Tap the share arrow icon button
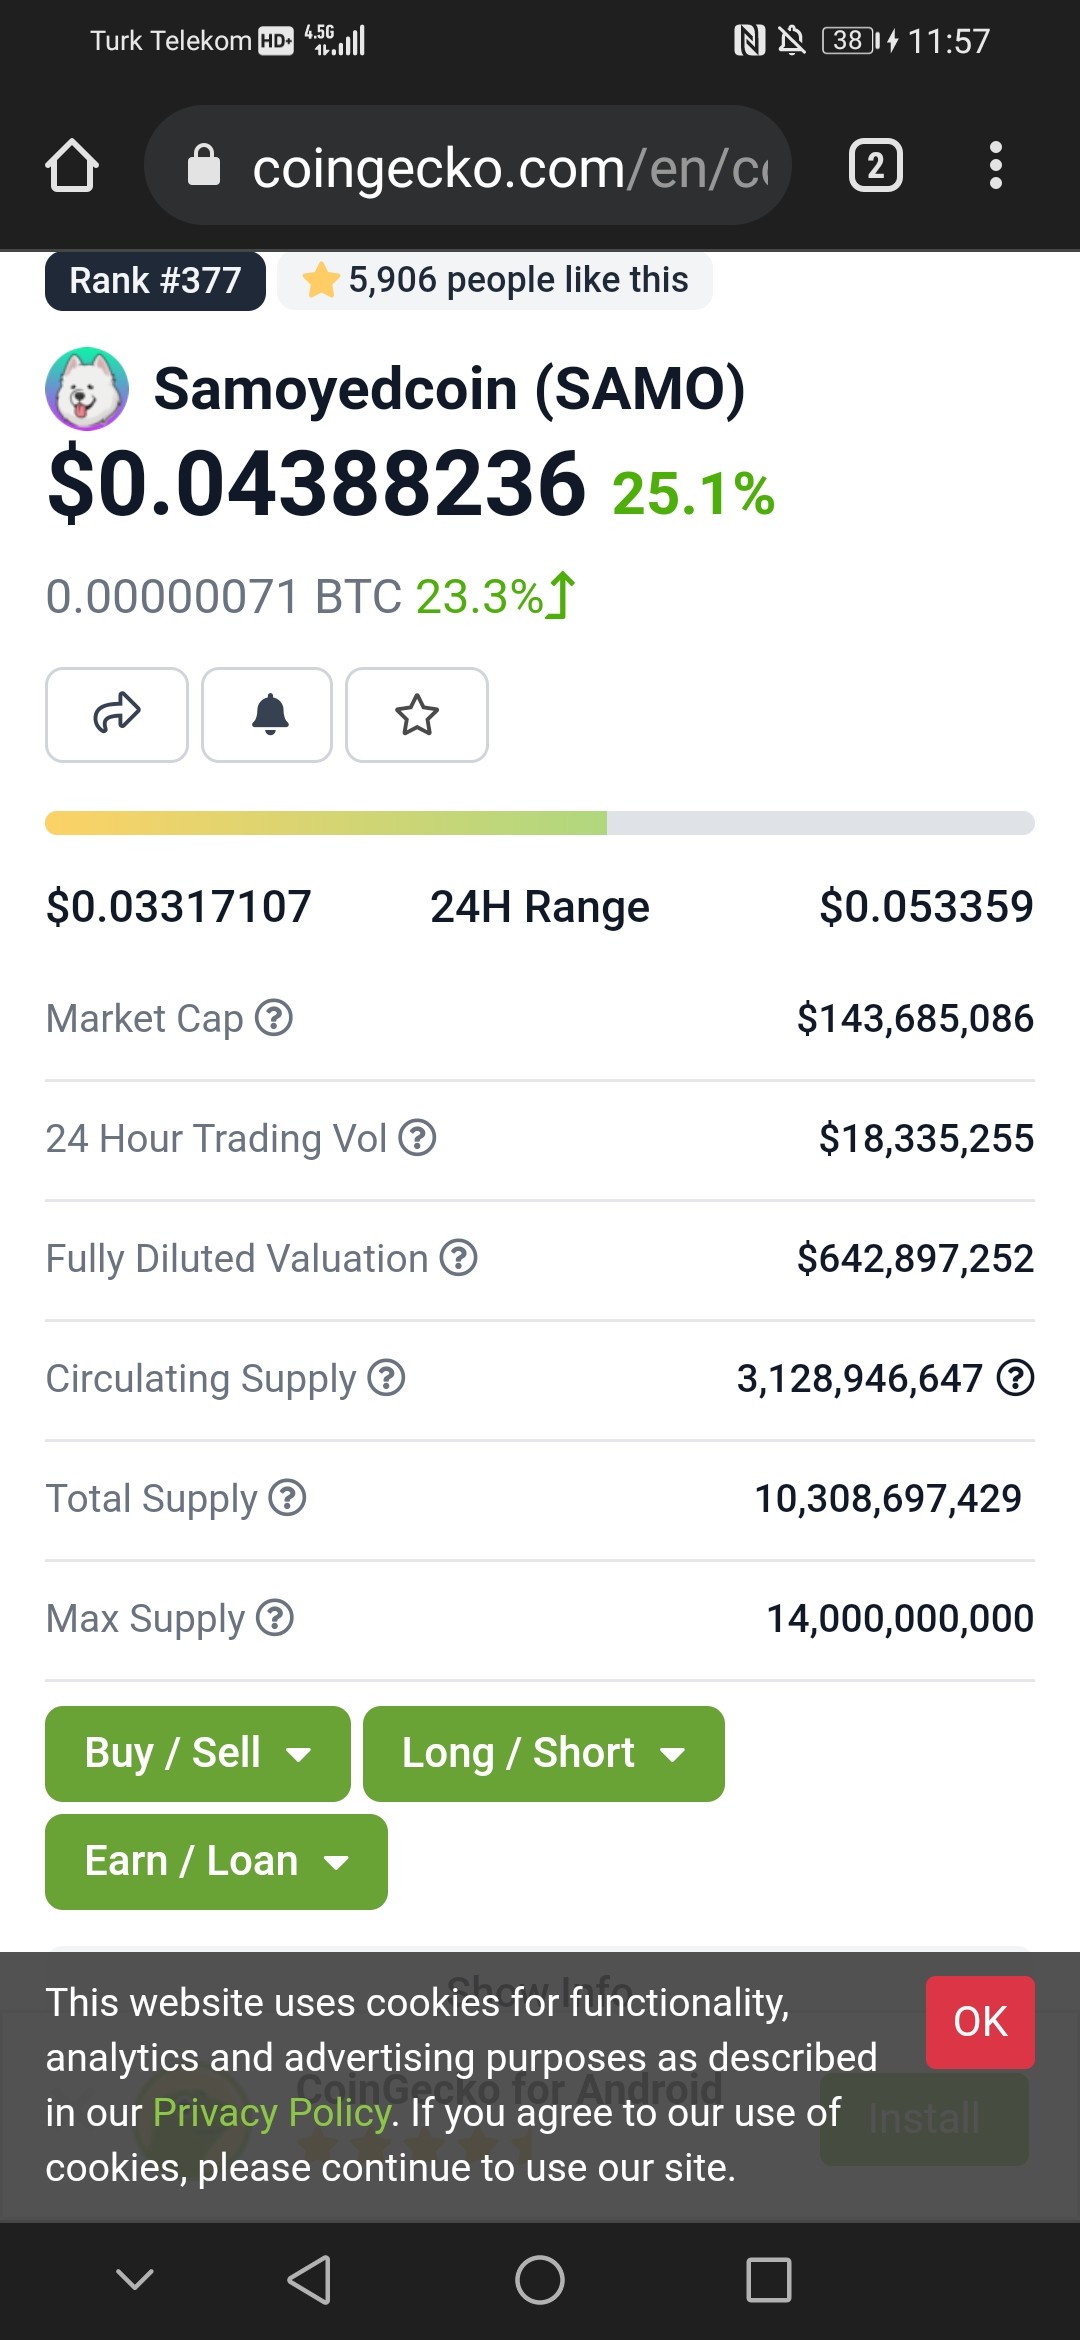Viewport: 1080px width, 2340px height. coord(117,715)
